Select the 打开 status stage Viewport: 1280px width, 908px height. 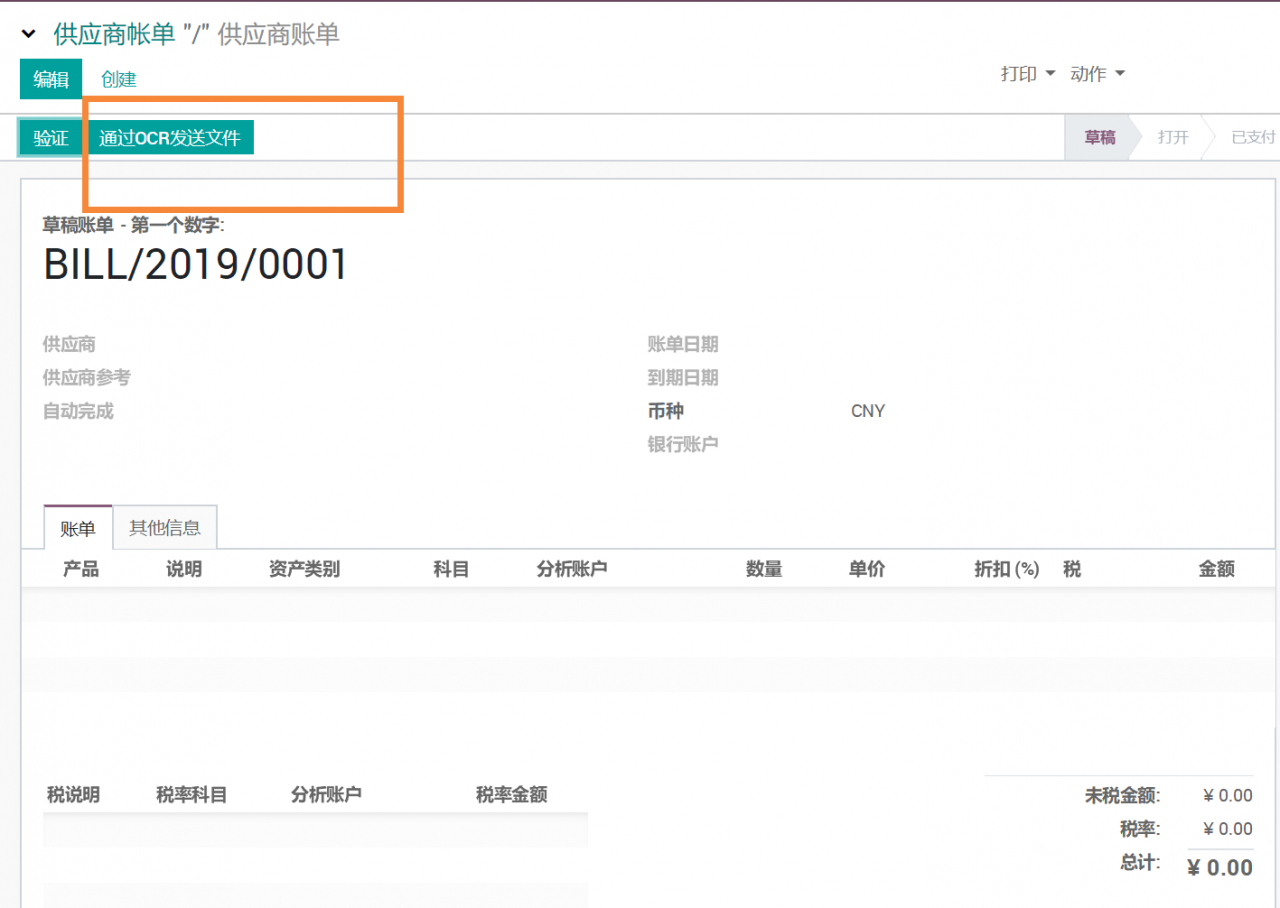[1172, 138]
